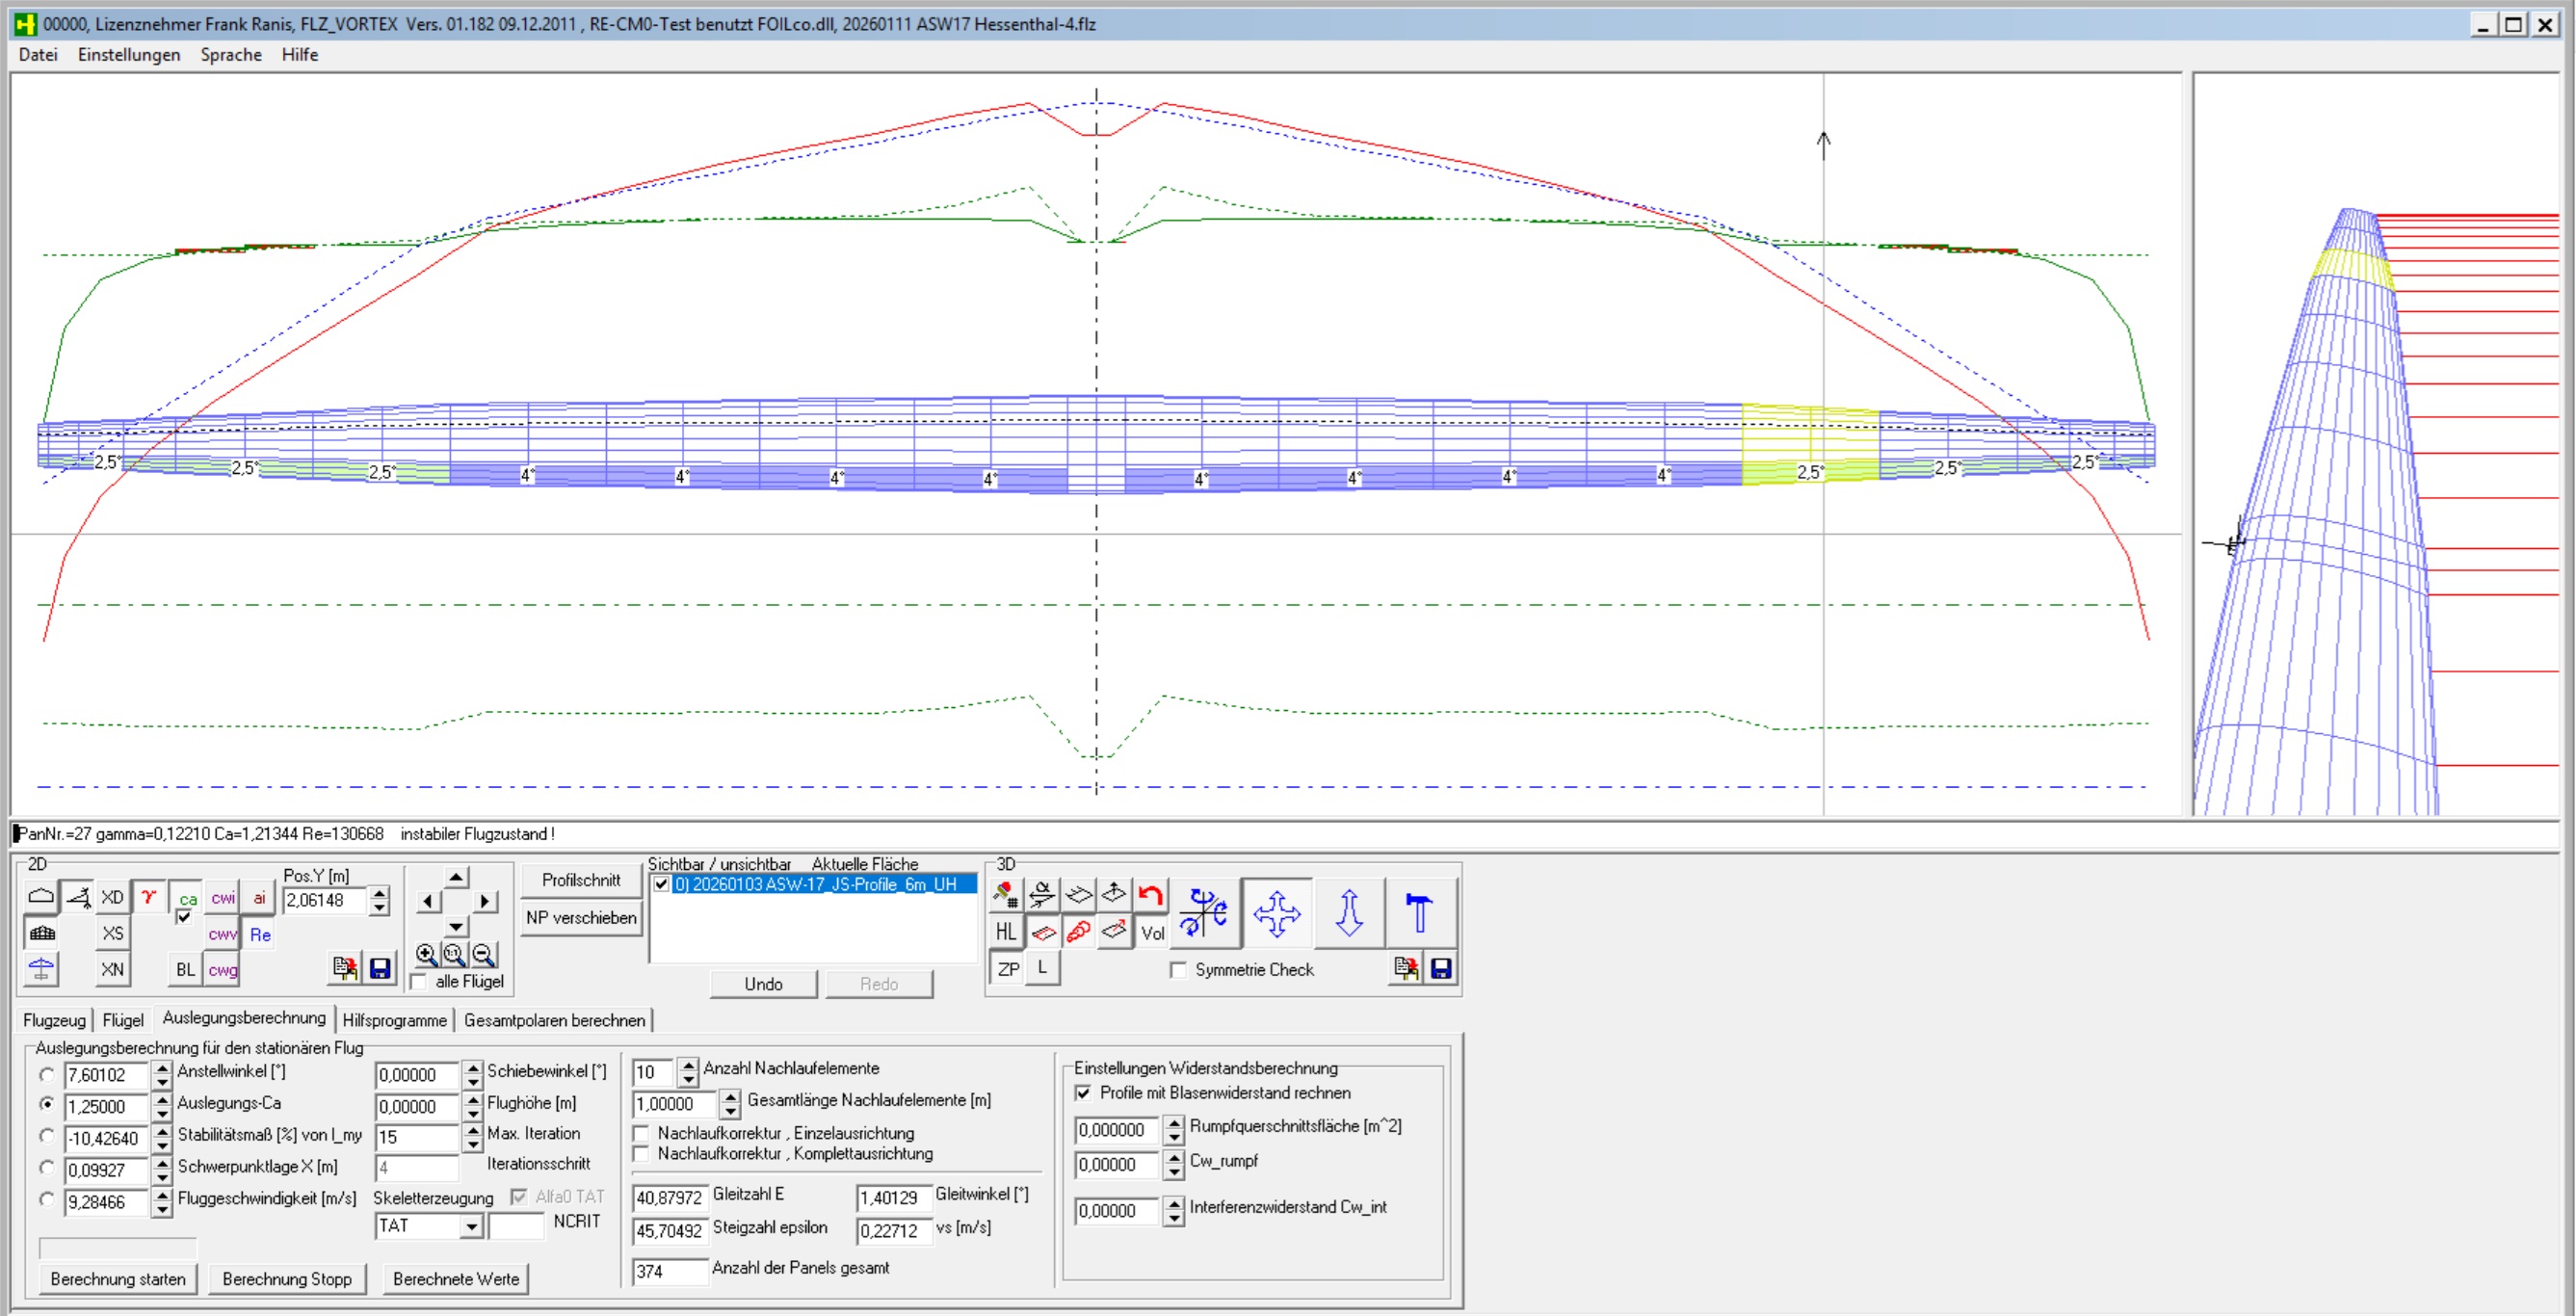This screenshot has width=2576, height=1316.
Task: Increase the Pos.Y value with up stepper
Action: pos(379,892)
